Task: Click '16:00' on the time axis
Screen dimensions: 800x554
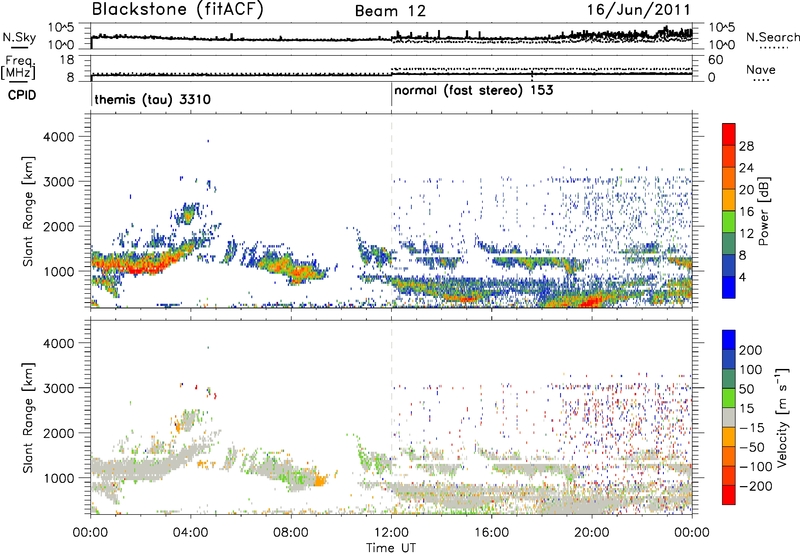Action: coord(492,533)
